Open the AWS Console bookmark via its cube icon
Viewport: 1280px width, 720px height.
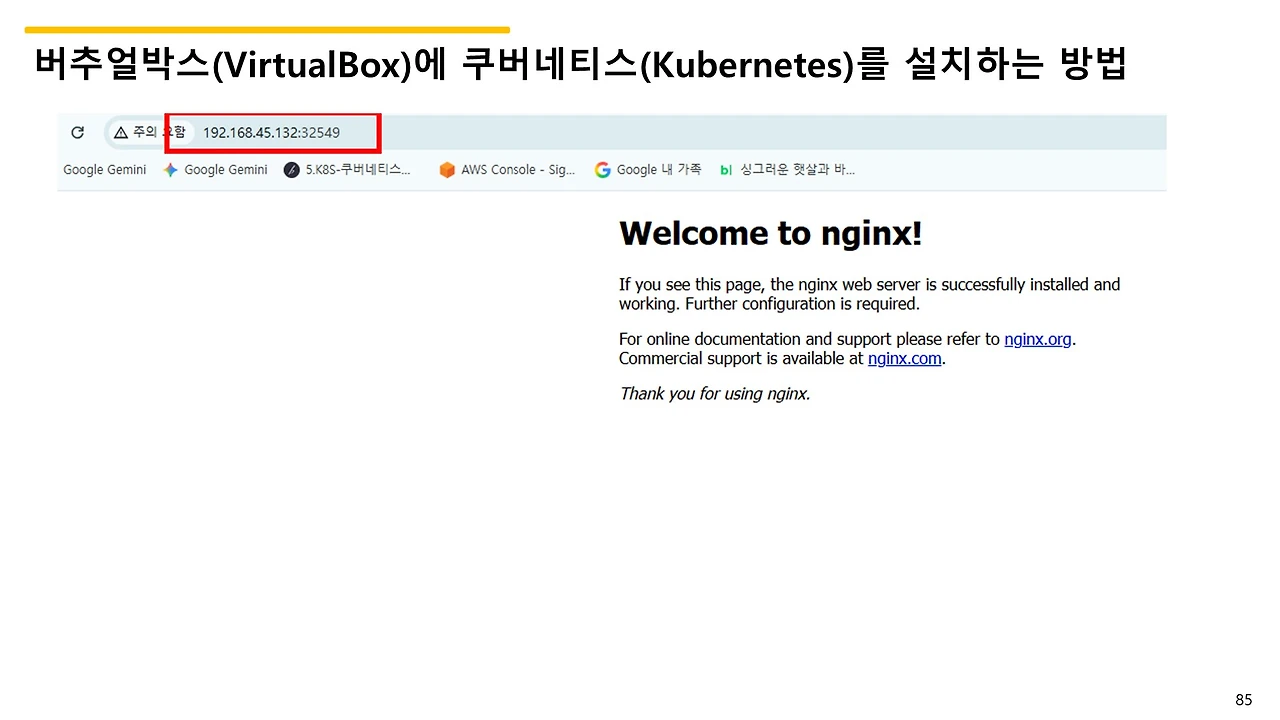point(447,169)
